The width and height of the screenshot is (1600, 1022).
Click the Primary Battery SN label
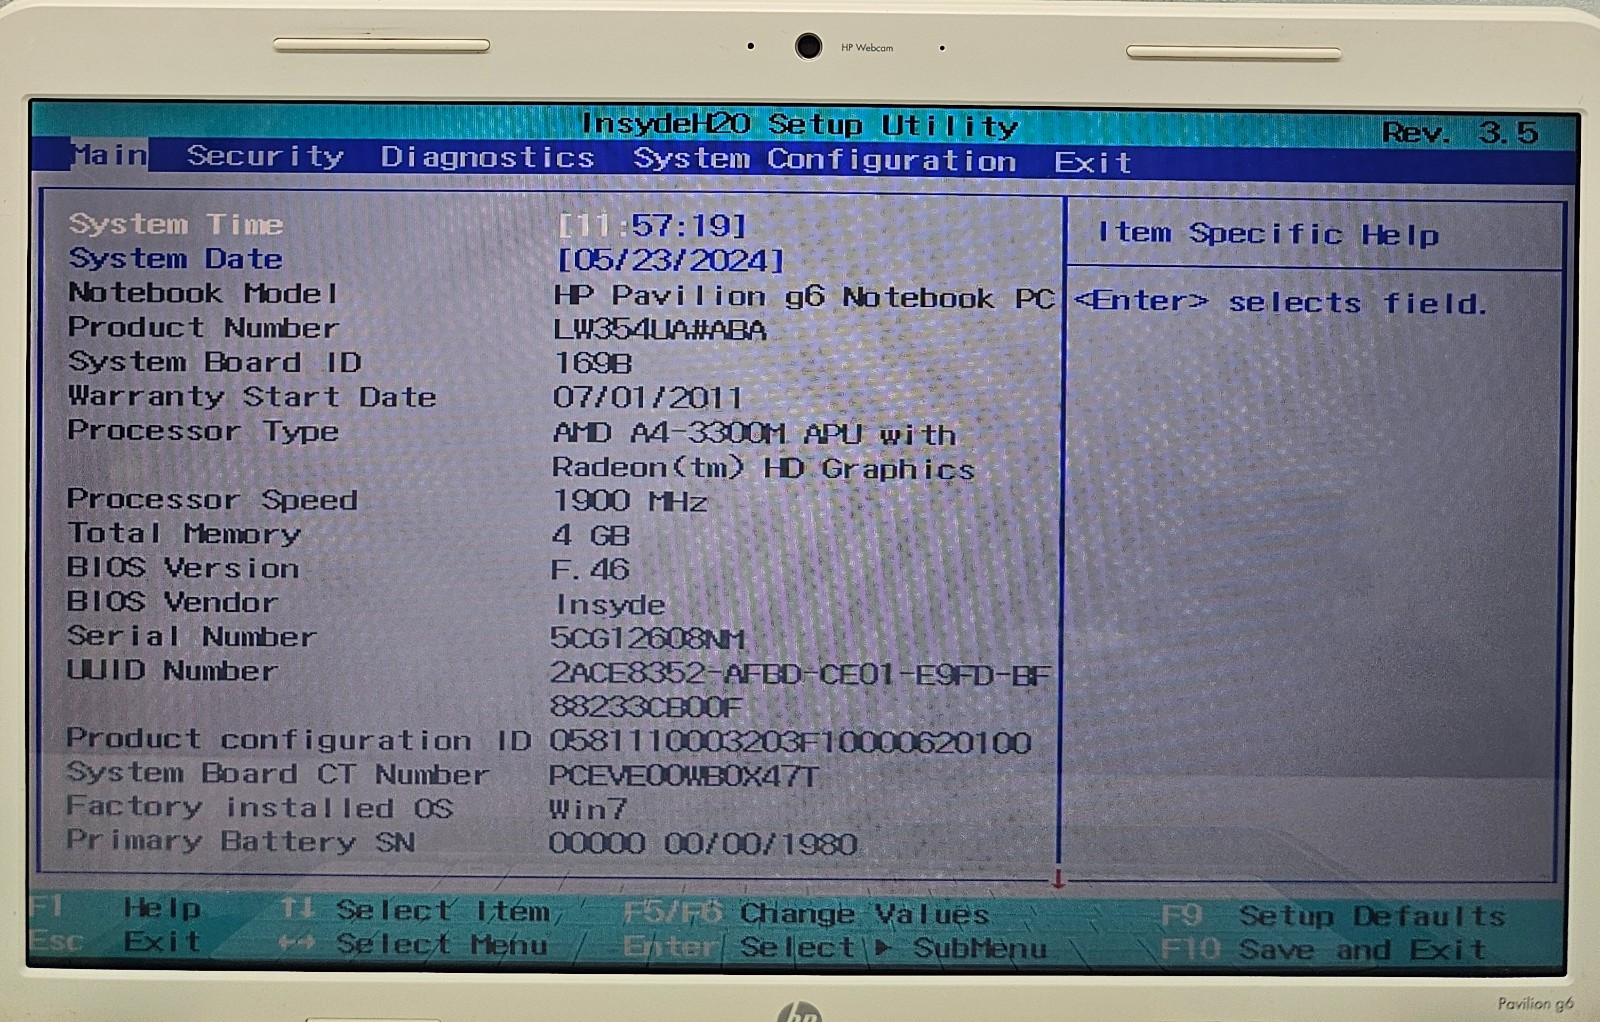(x=241, y=841)
